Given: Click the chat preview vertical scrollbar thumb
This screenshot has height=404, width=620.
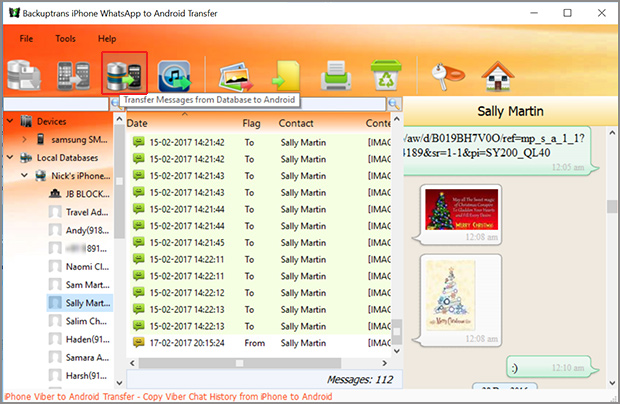Looking at the screenshot, I should [612, 206].
